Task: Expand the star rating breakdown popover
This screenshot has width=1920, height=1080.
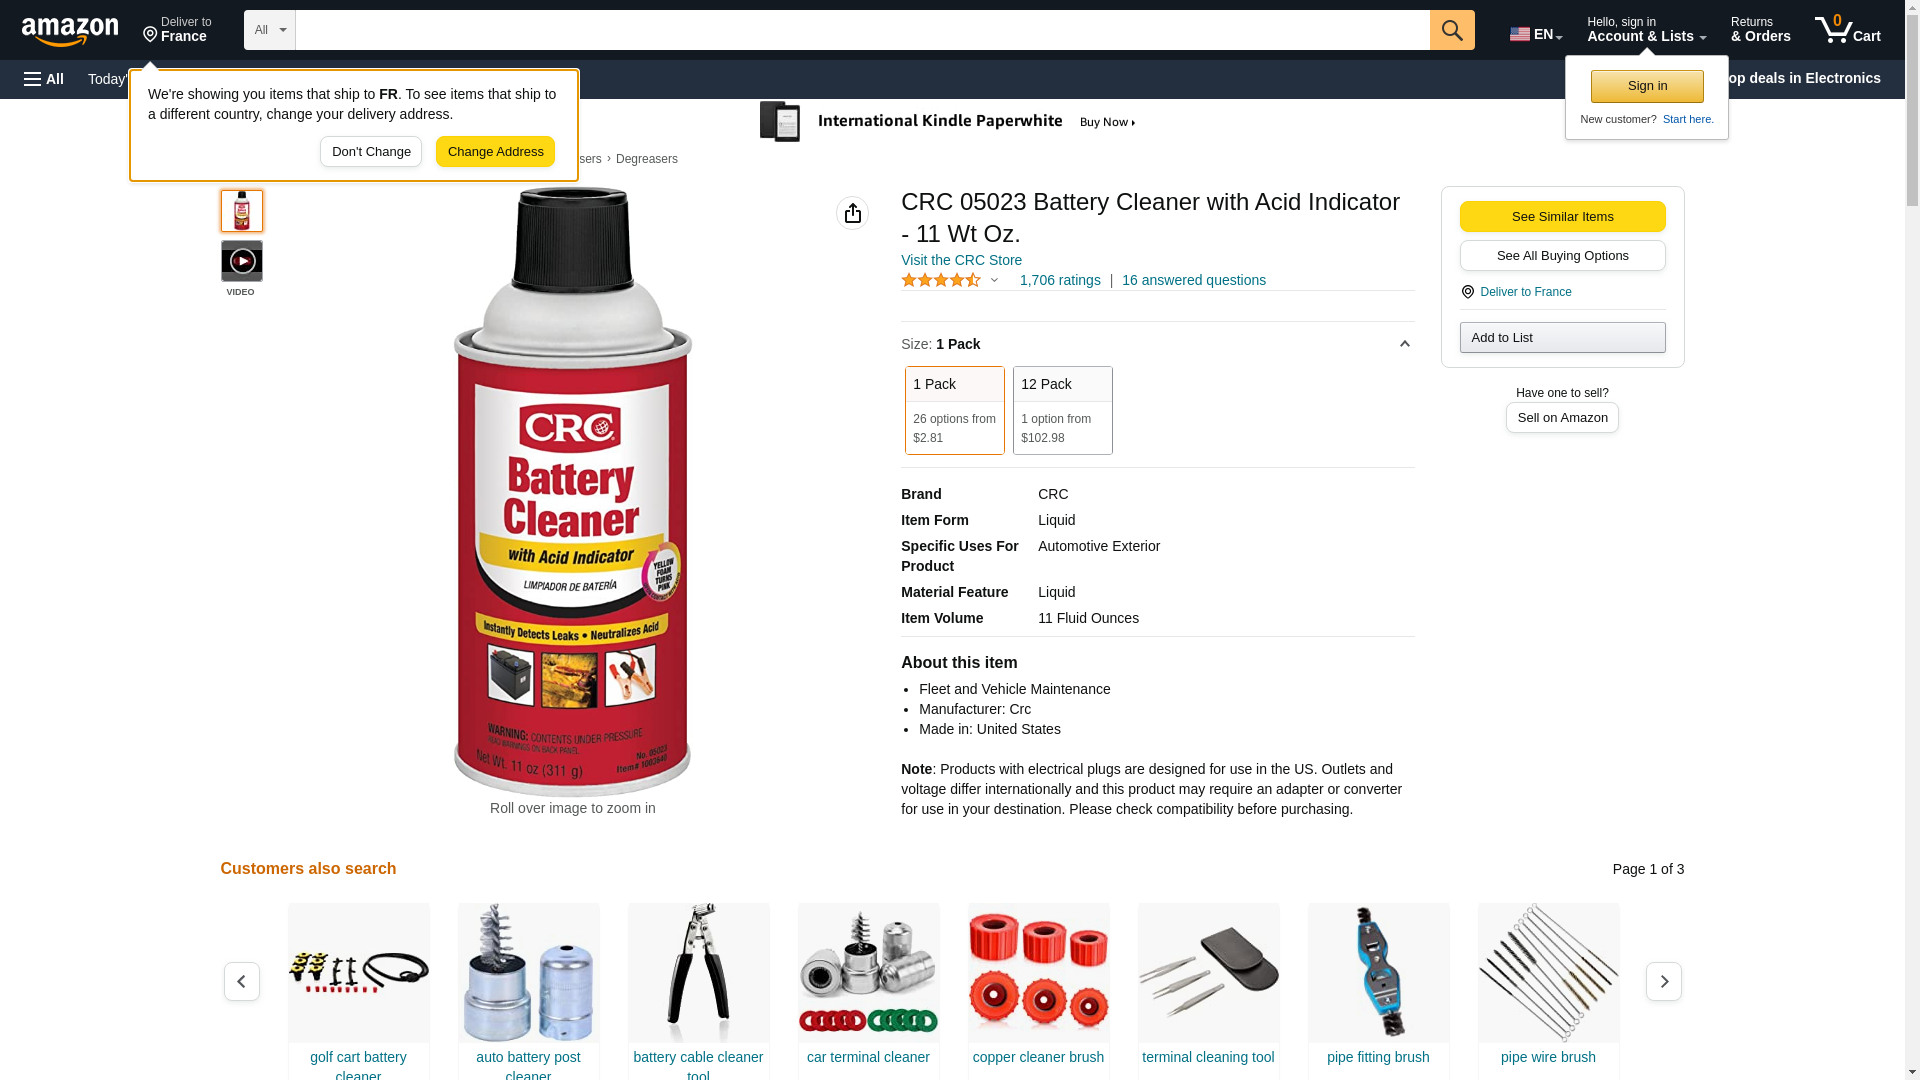Action: 994,281
